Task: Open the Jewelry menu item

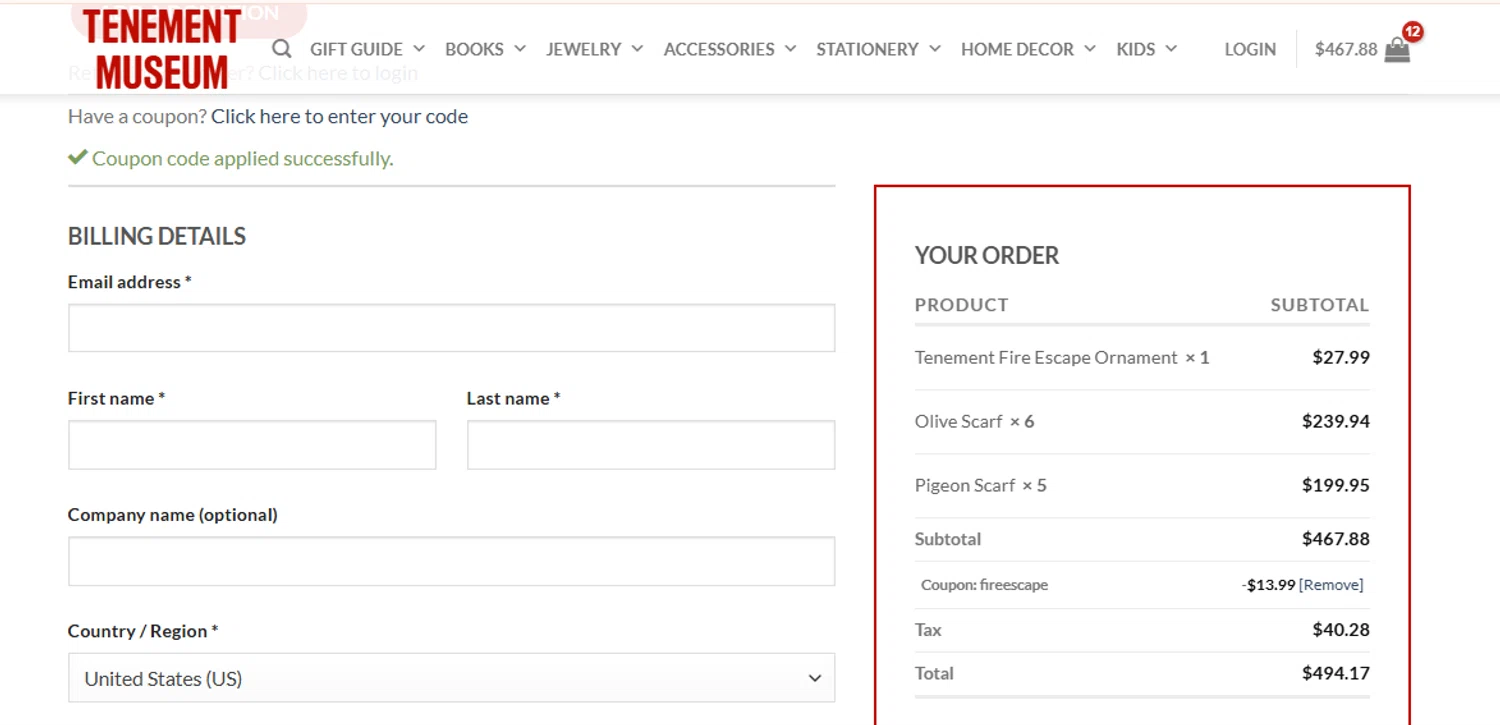Action: coord(583,49)
